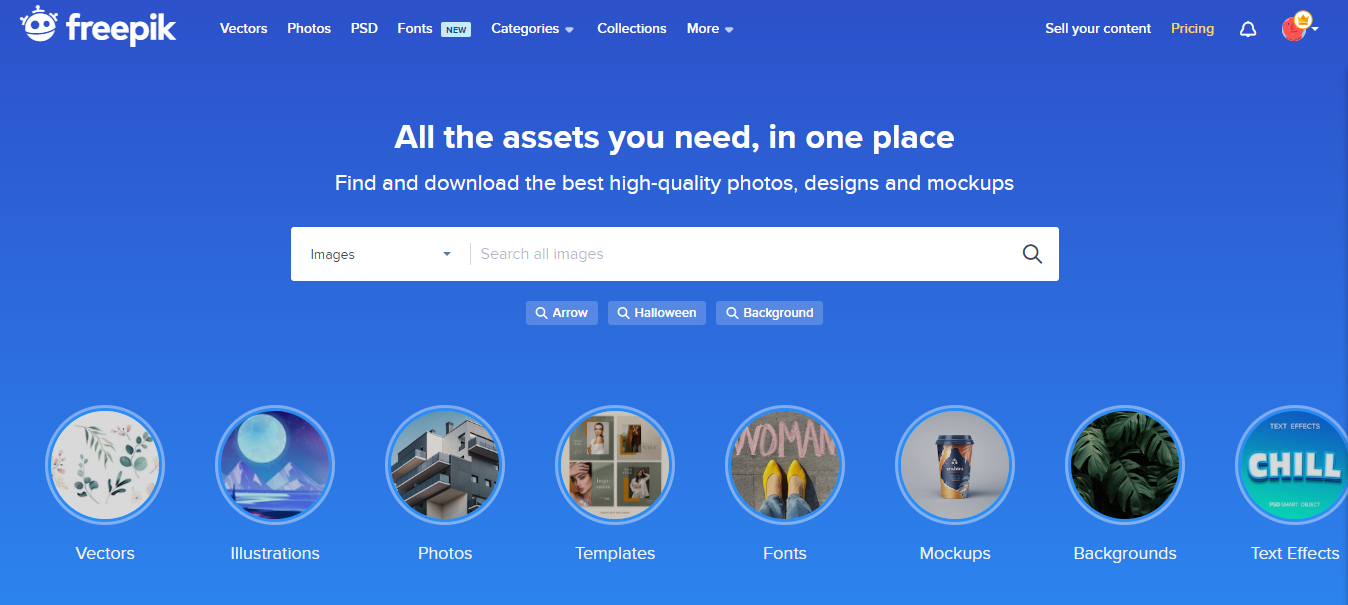Viewport: 1348px width, 605px height.
Task: Select the Photos building thumbnail
Action: click(x=445, y=465)
